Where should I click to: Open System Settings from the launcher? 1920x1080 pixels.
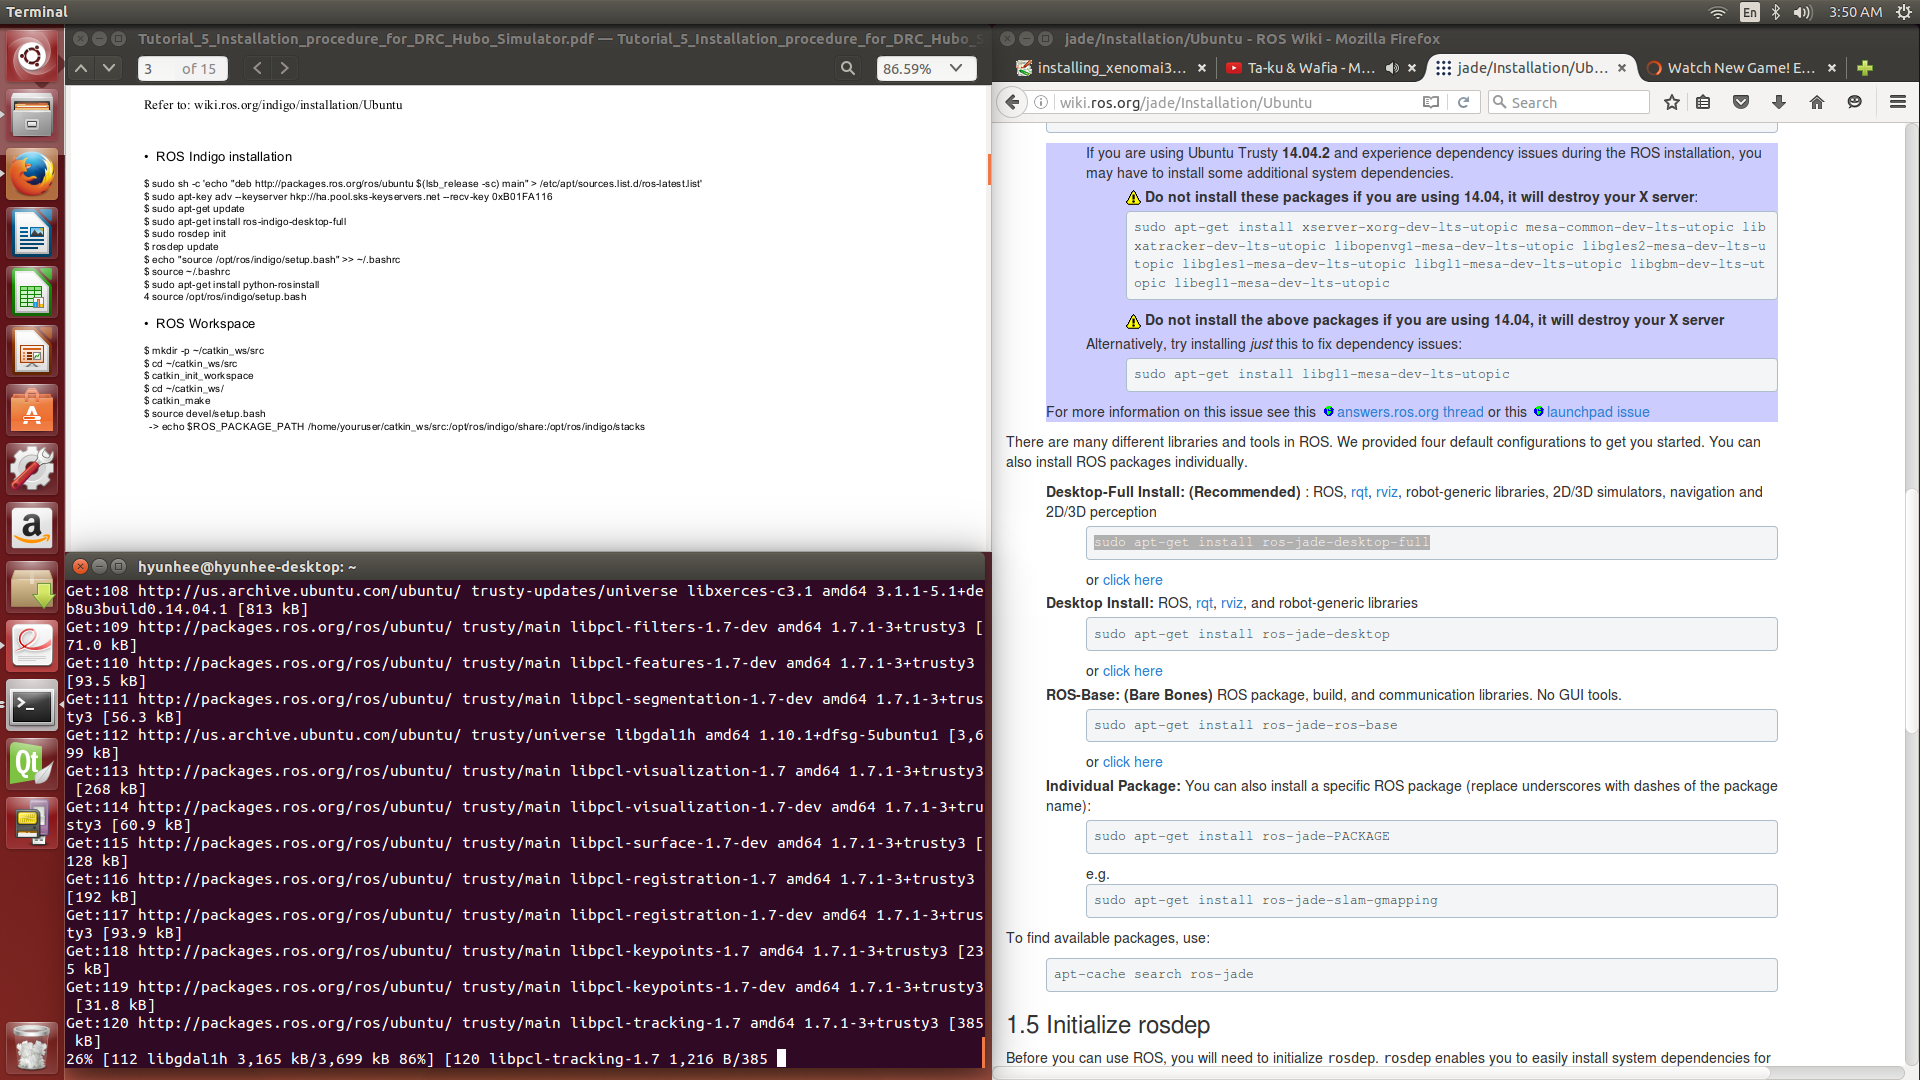coord(32,469)
